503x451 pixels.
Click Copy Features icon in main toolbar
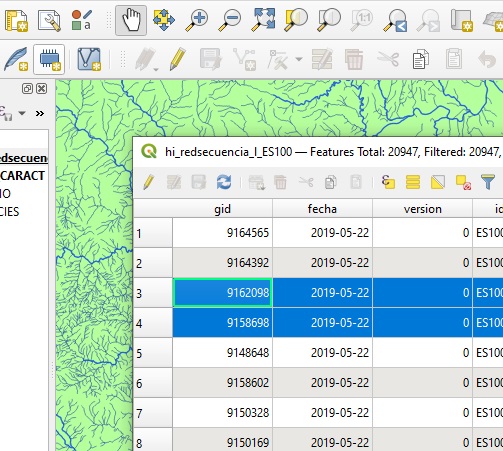point(421,59)
